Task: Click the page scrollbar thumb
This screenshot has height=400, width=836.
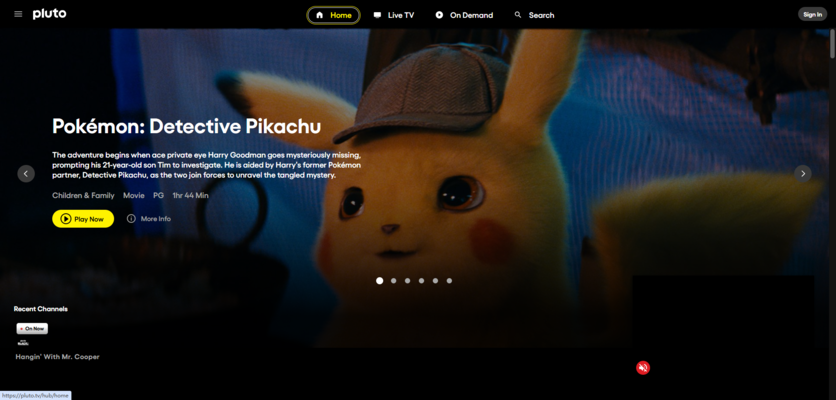Action: tap(833, 44)
